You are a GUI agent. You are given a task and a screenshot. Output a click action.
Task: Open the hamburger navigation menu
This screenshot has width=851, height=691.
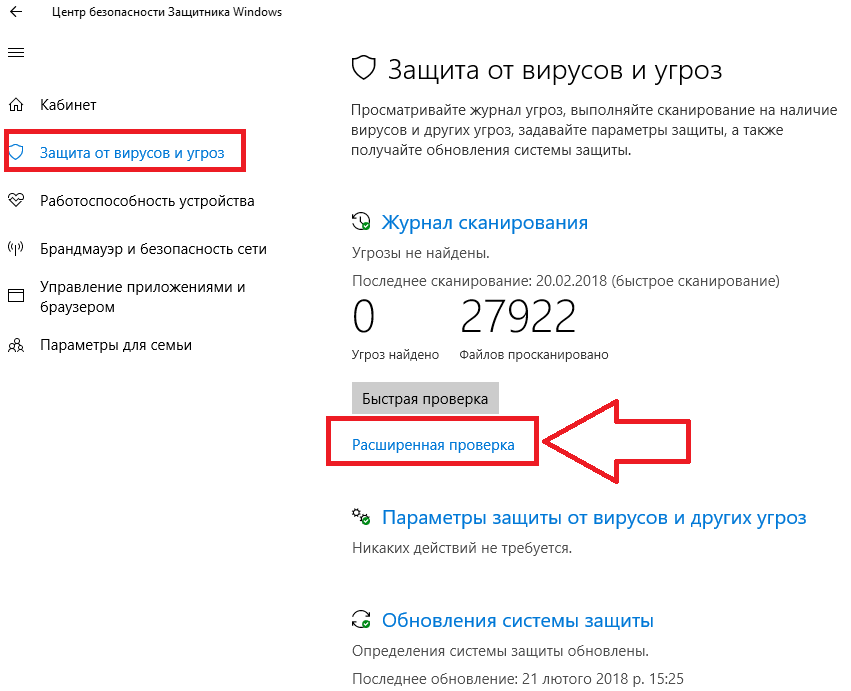tap(16, 52)
